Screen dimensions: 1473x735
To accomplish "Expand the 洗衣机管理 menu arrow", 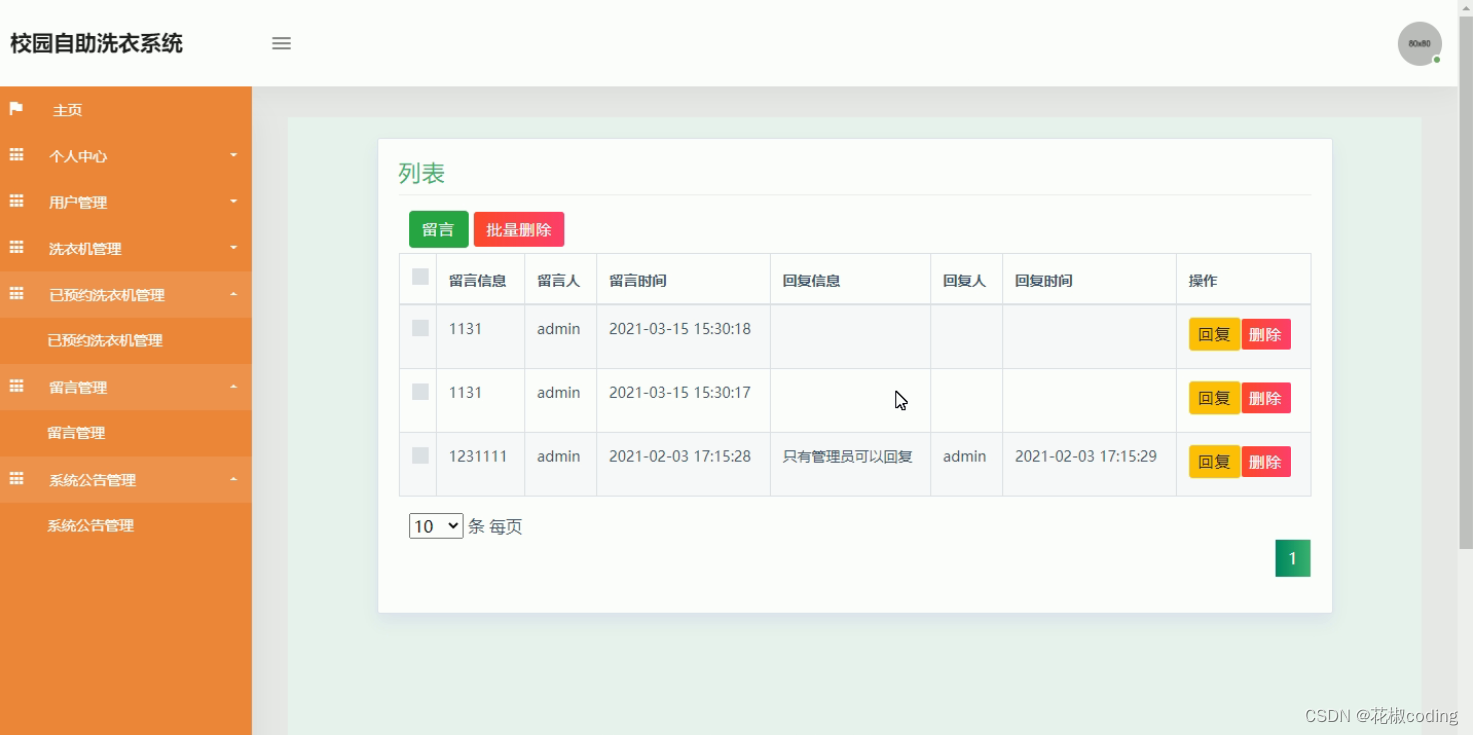I will click(234, 247).
